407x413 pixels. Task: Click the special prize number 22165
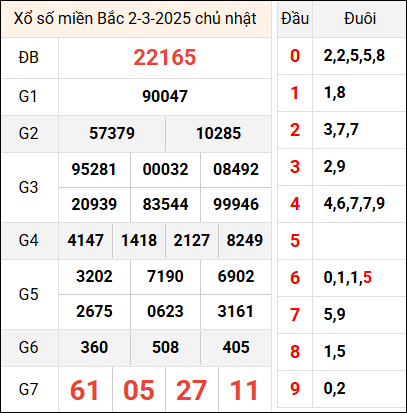(165, 57)
